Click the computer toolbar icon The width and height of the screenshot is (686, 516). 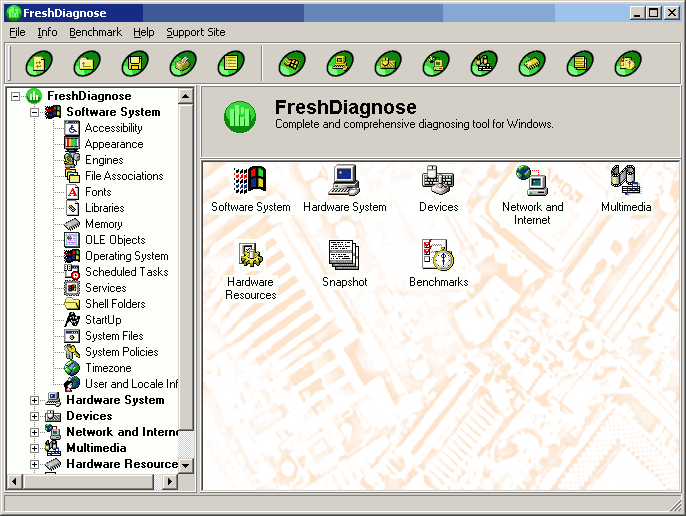pyautogui.click(x=340, y=63)
